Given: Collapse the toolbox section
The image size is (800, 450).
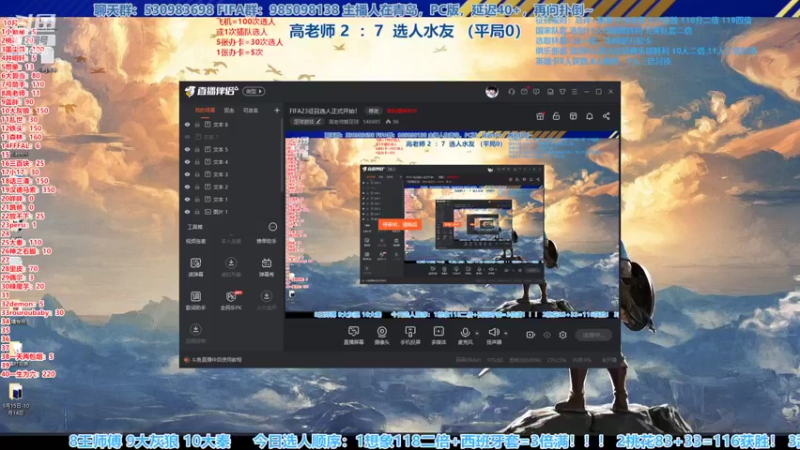Looking at the screenshot, I should pos(273,227).
